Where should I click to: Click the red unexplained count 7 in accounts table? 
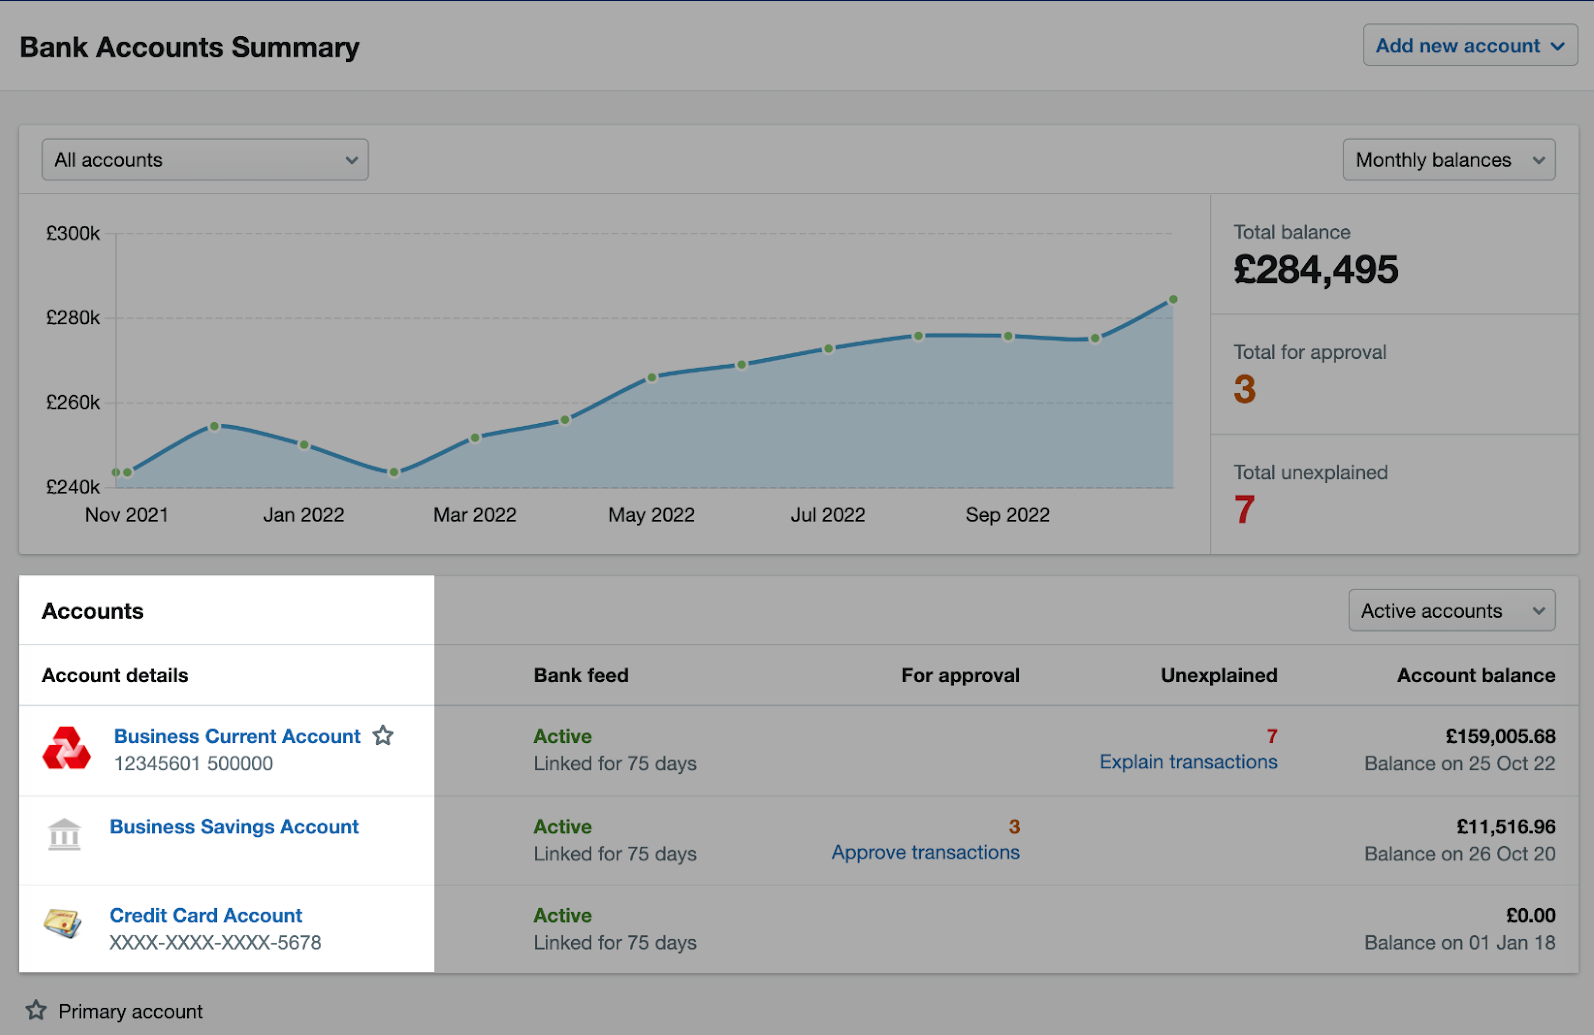pos(1271,736)
